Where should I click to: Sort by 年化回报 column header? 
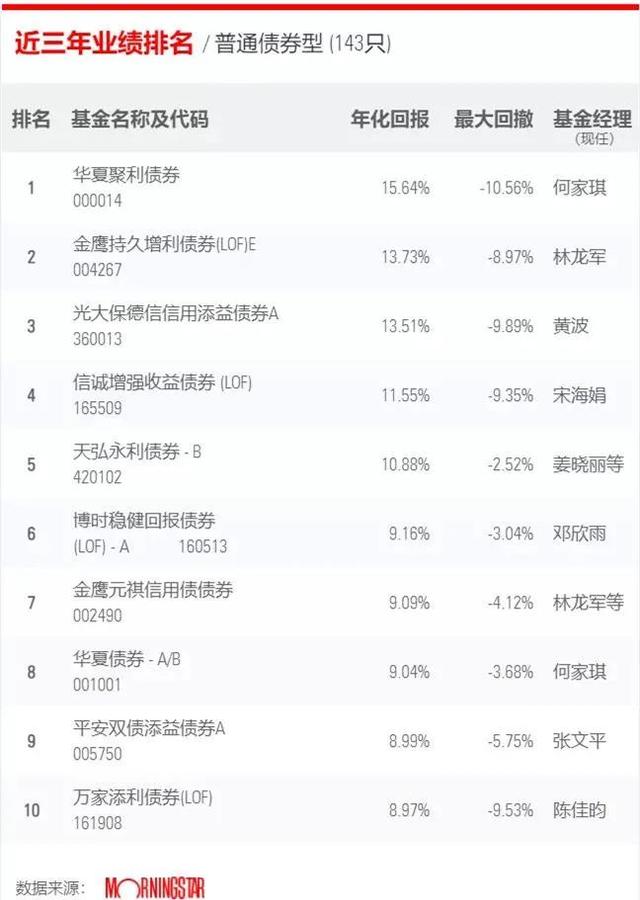coord(390,119)
